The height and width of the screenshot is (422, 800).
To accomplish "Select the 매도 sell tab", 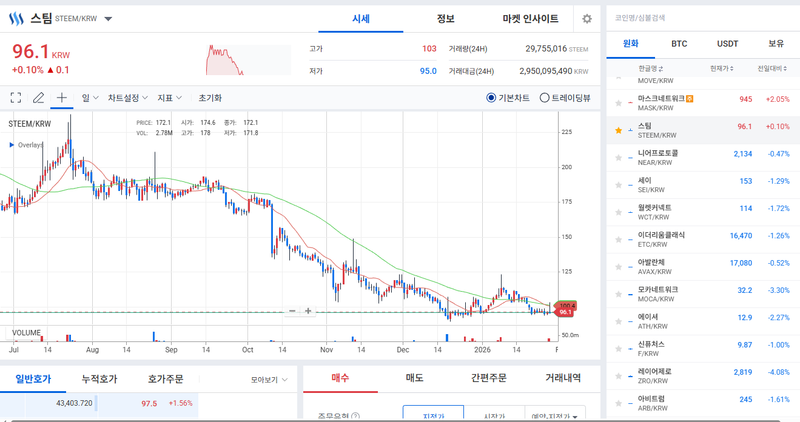I will coord(413,378).
